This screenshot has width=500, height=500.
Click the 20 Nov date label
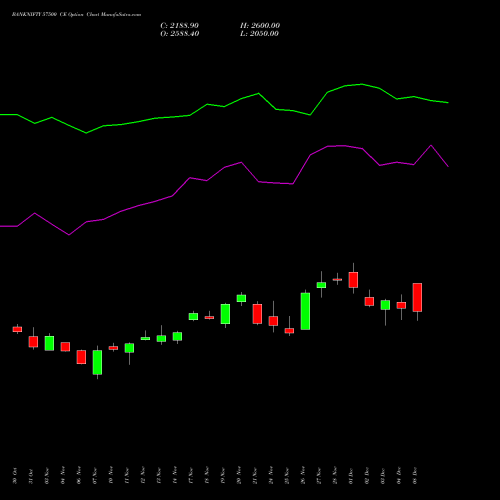[x=239, y=476]
